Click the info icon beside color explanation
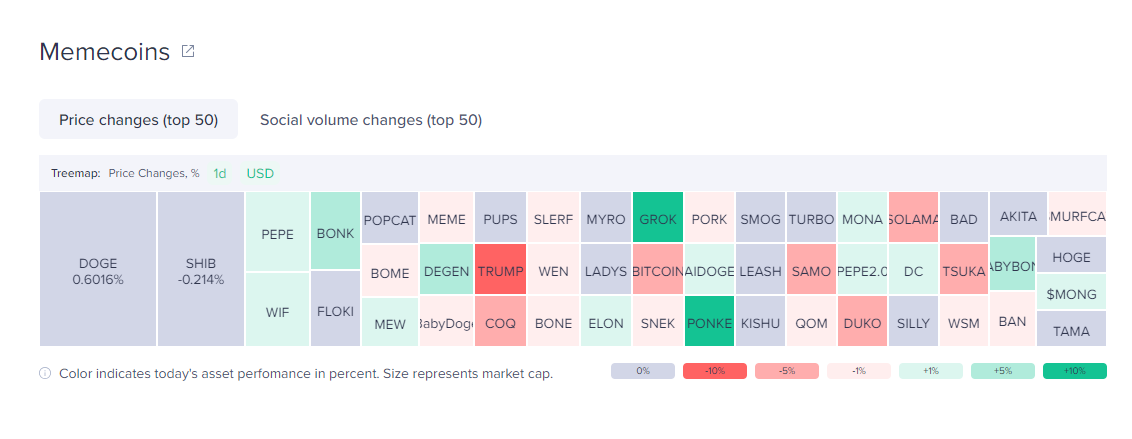 pos(45,373)
